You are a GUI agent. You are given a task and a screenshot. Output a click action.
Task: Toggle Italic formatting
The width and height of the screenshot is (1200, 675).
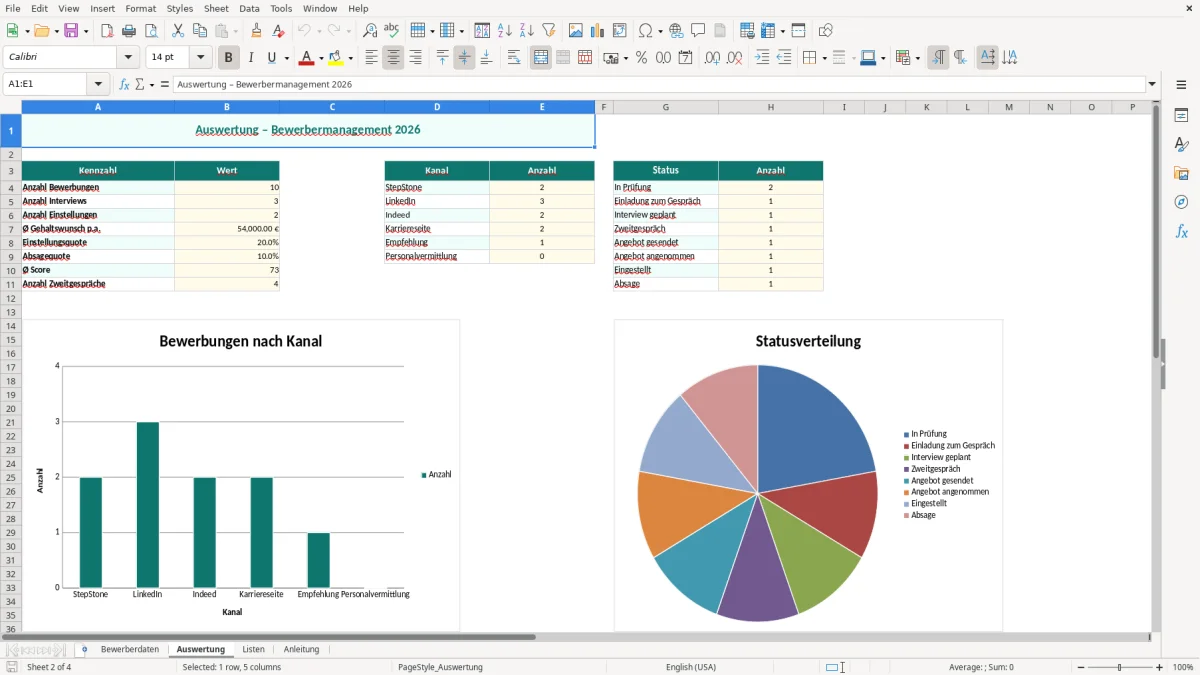coord(250,58)
